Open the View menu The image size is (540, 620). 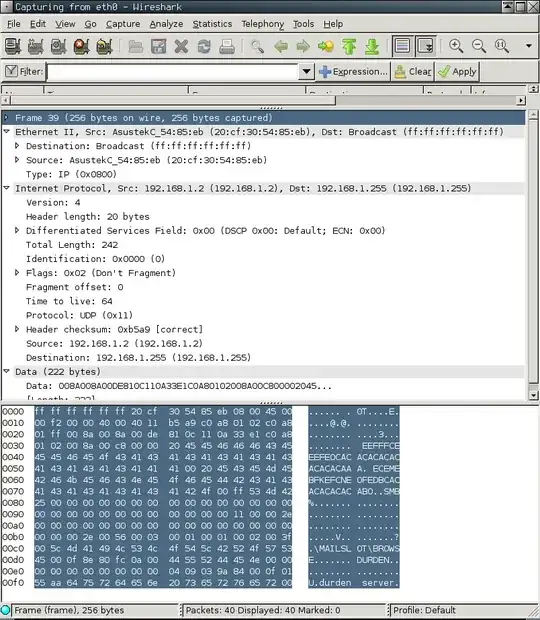(65, 24)
